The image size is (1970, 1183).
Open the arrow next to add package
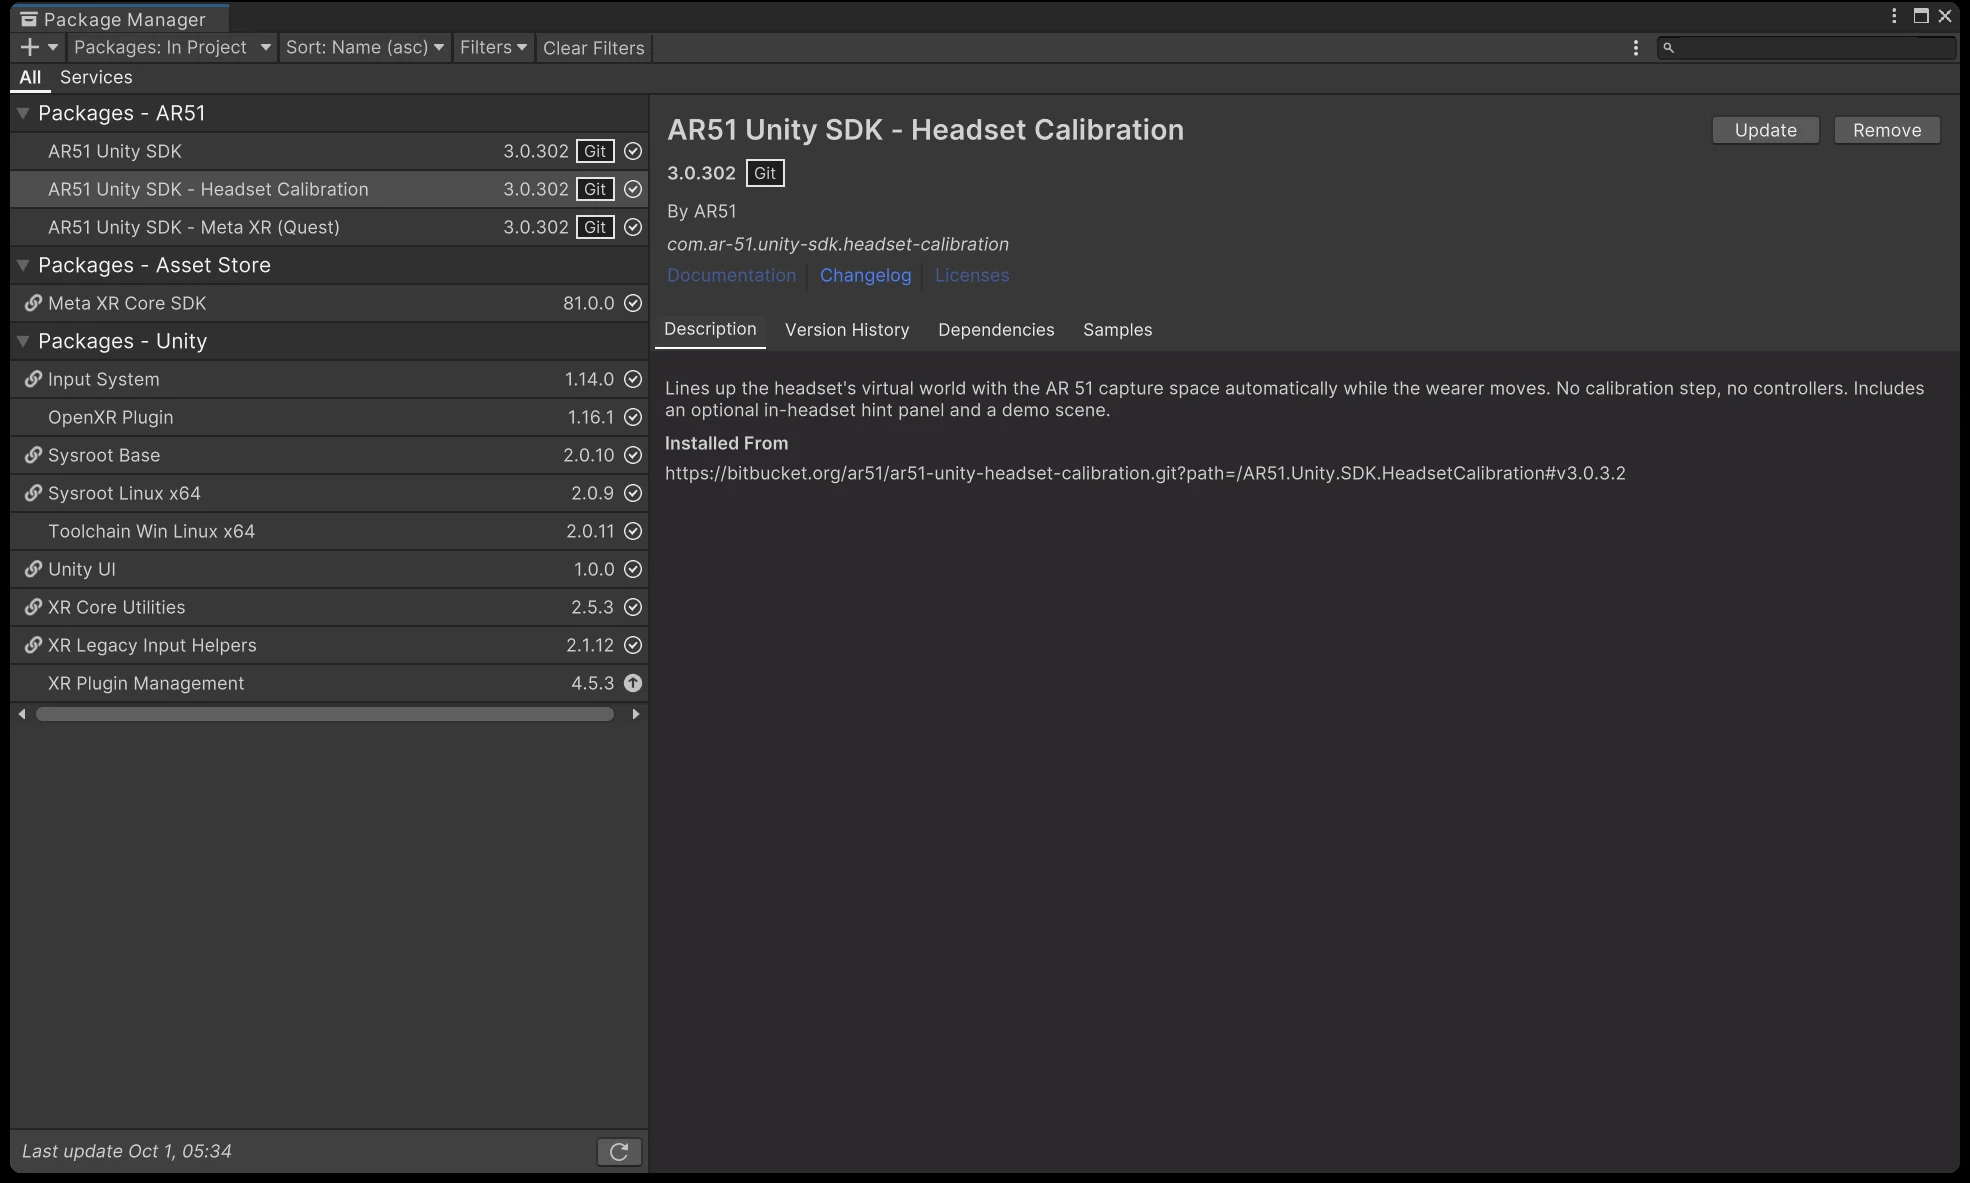53,47
